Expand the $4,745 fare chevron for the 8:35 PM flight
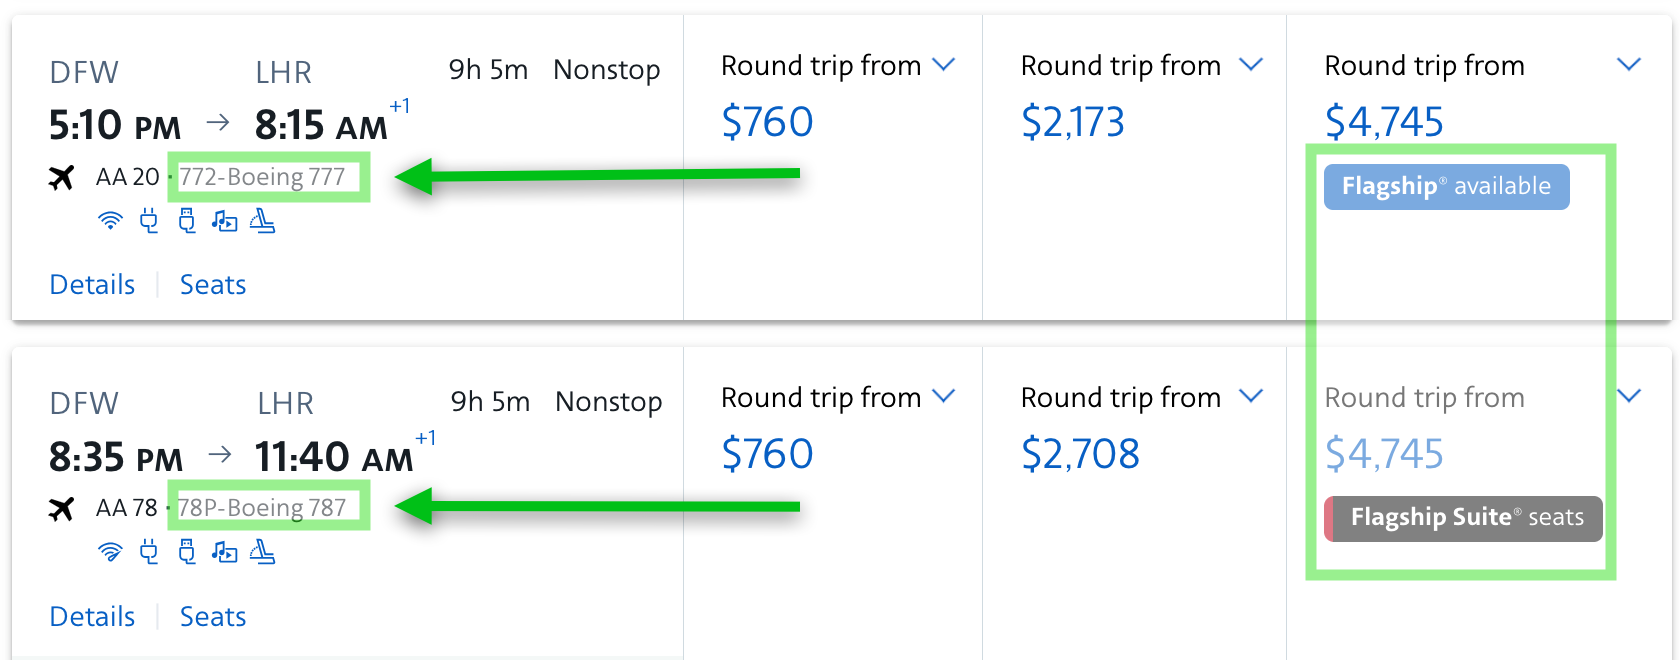This screenshot has width=1680, height=660. click(x=1629, y=397)
